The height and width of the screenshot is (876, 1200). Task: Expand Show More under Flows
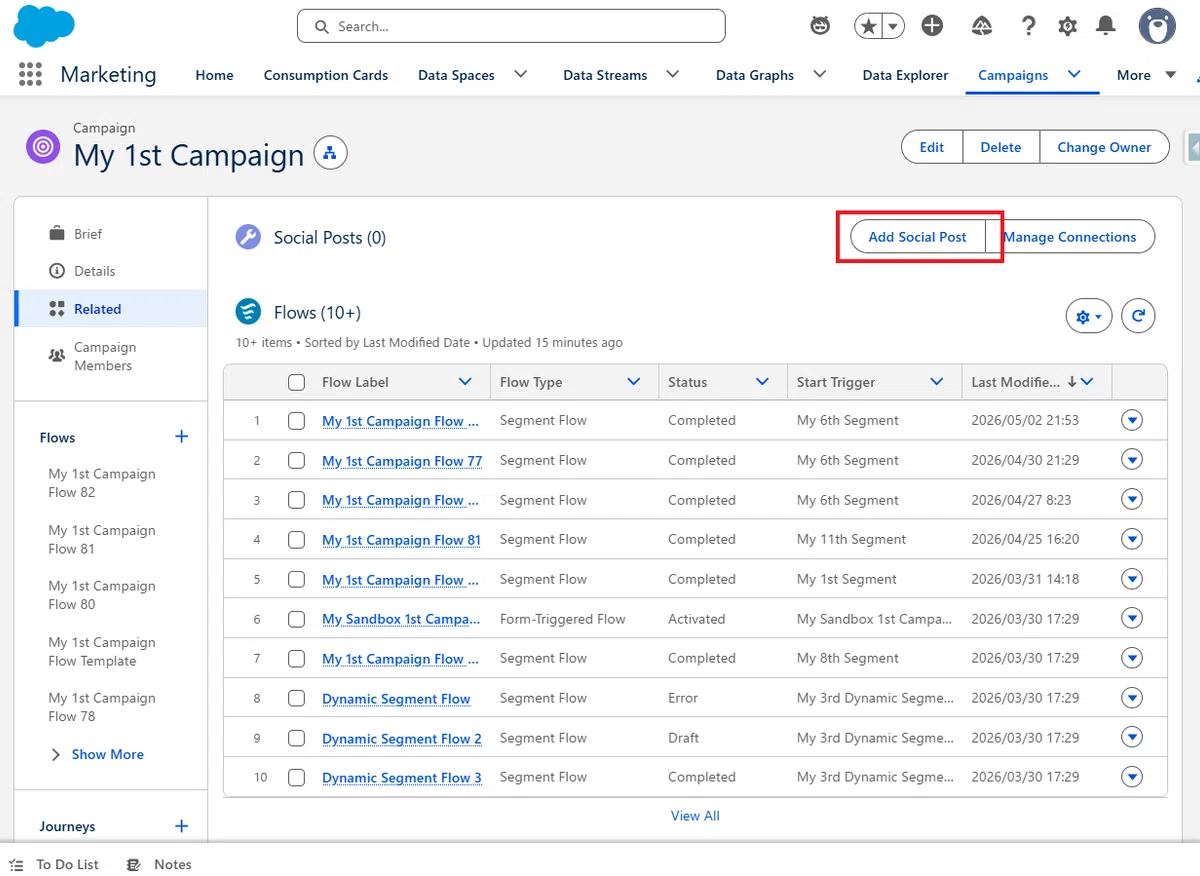pos(97,754)
